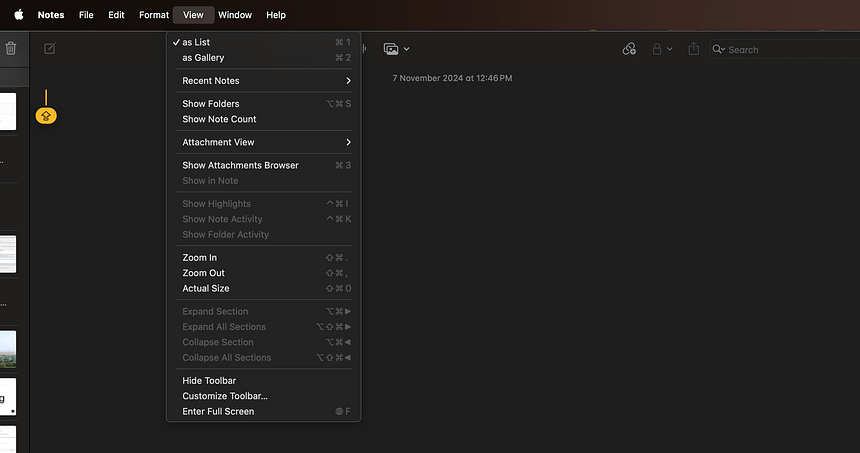Click the search magnifier icon
Image resolution: width=860 pixels, height=453 pixels.
click(x=718, y=49)
